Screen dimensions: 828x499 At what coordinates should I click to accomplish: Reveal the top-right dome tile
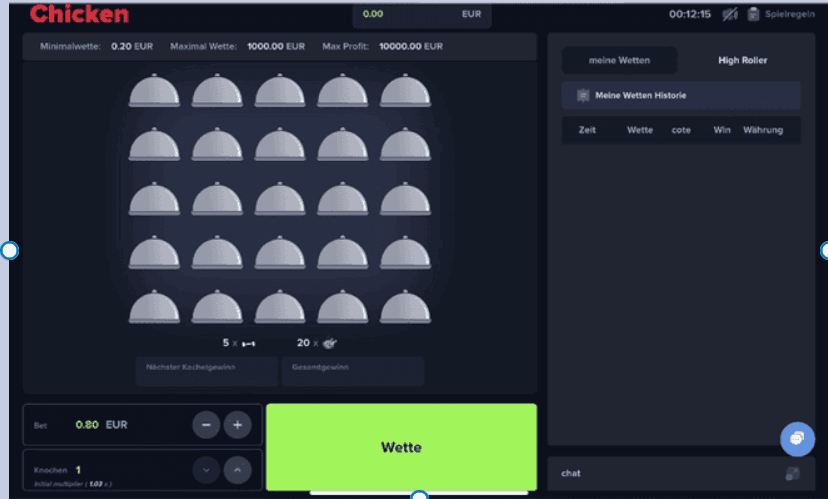tap(404, 91)
